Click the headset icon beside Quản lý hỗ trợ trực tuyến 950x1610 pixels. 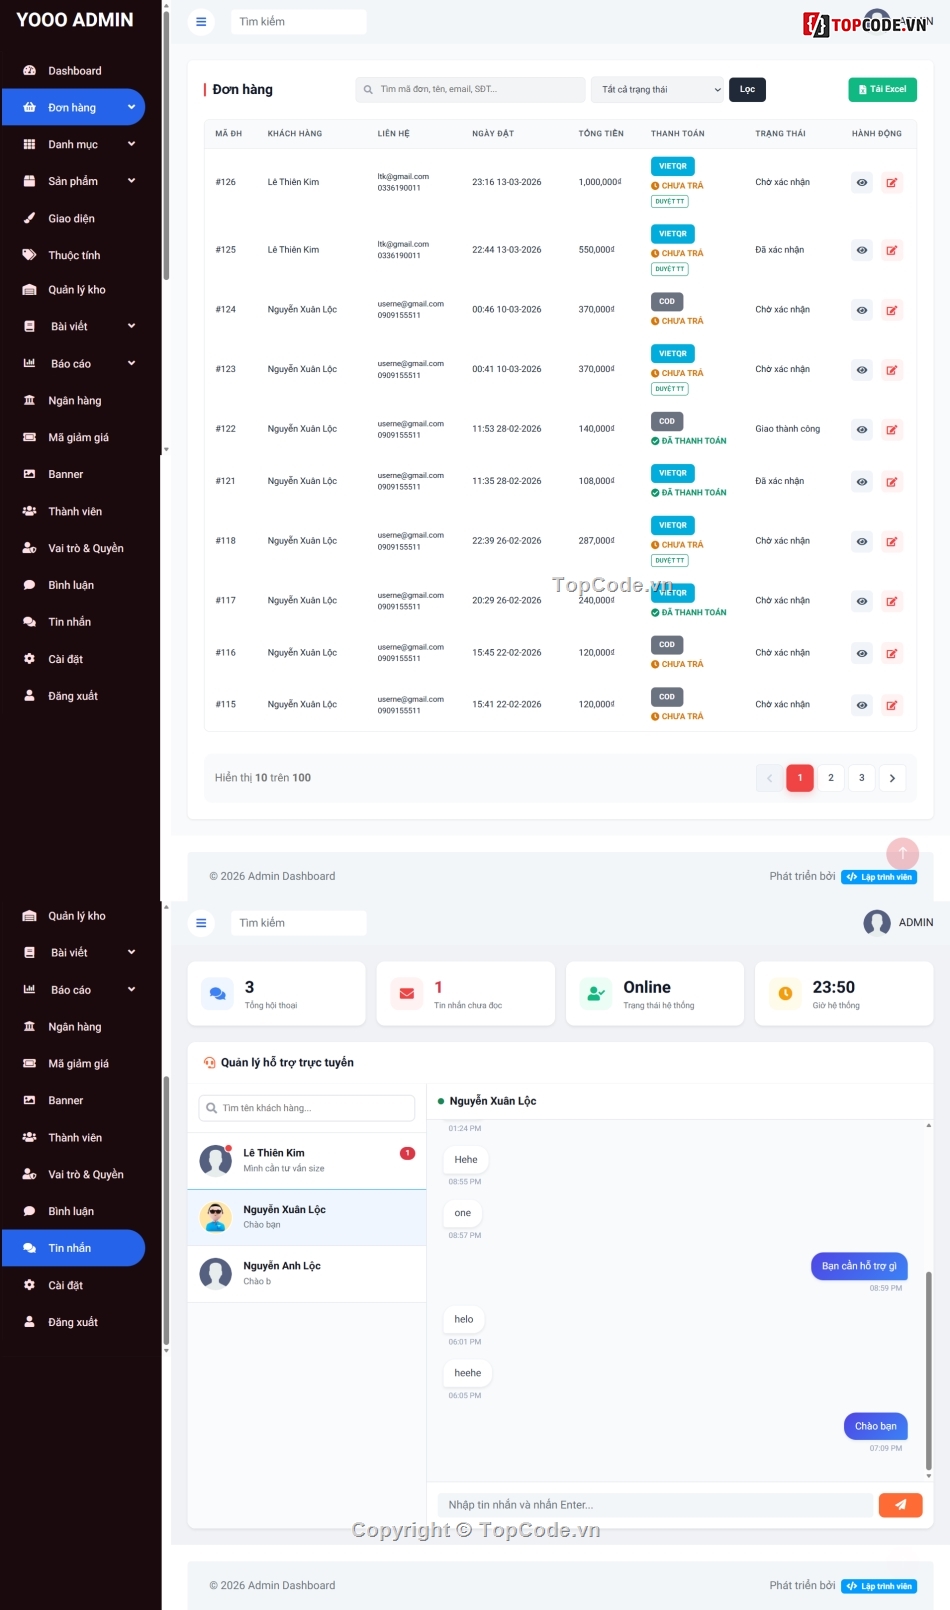pyautogui.click(x=210, y=1063)
